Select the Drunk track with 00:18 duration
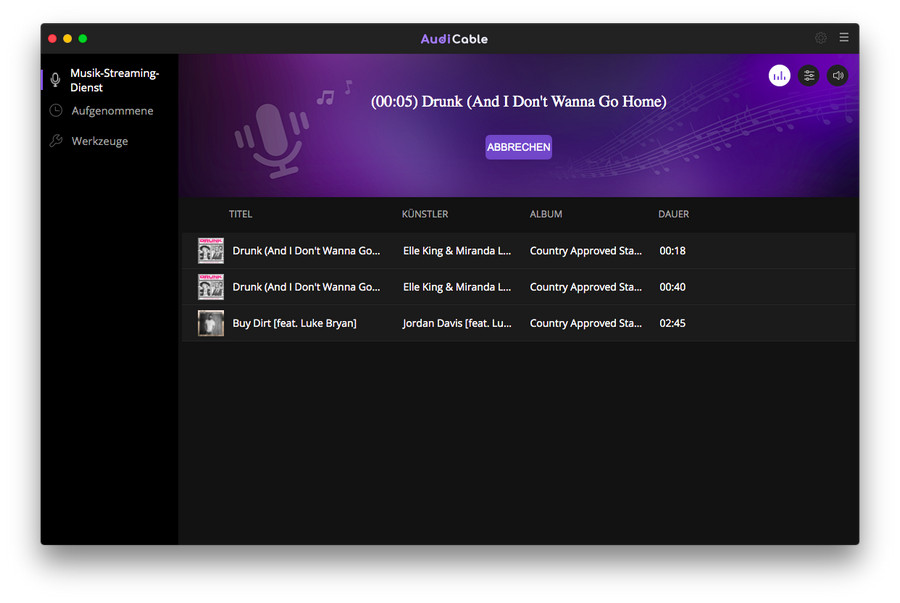 point(306,251)
